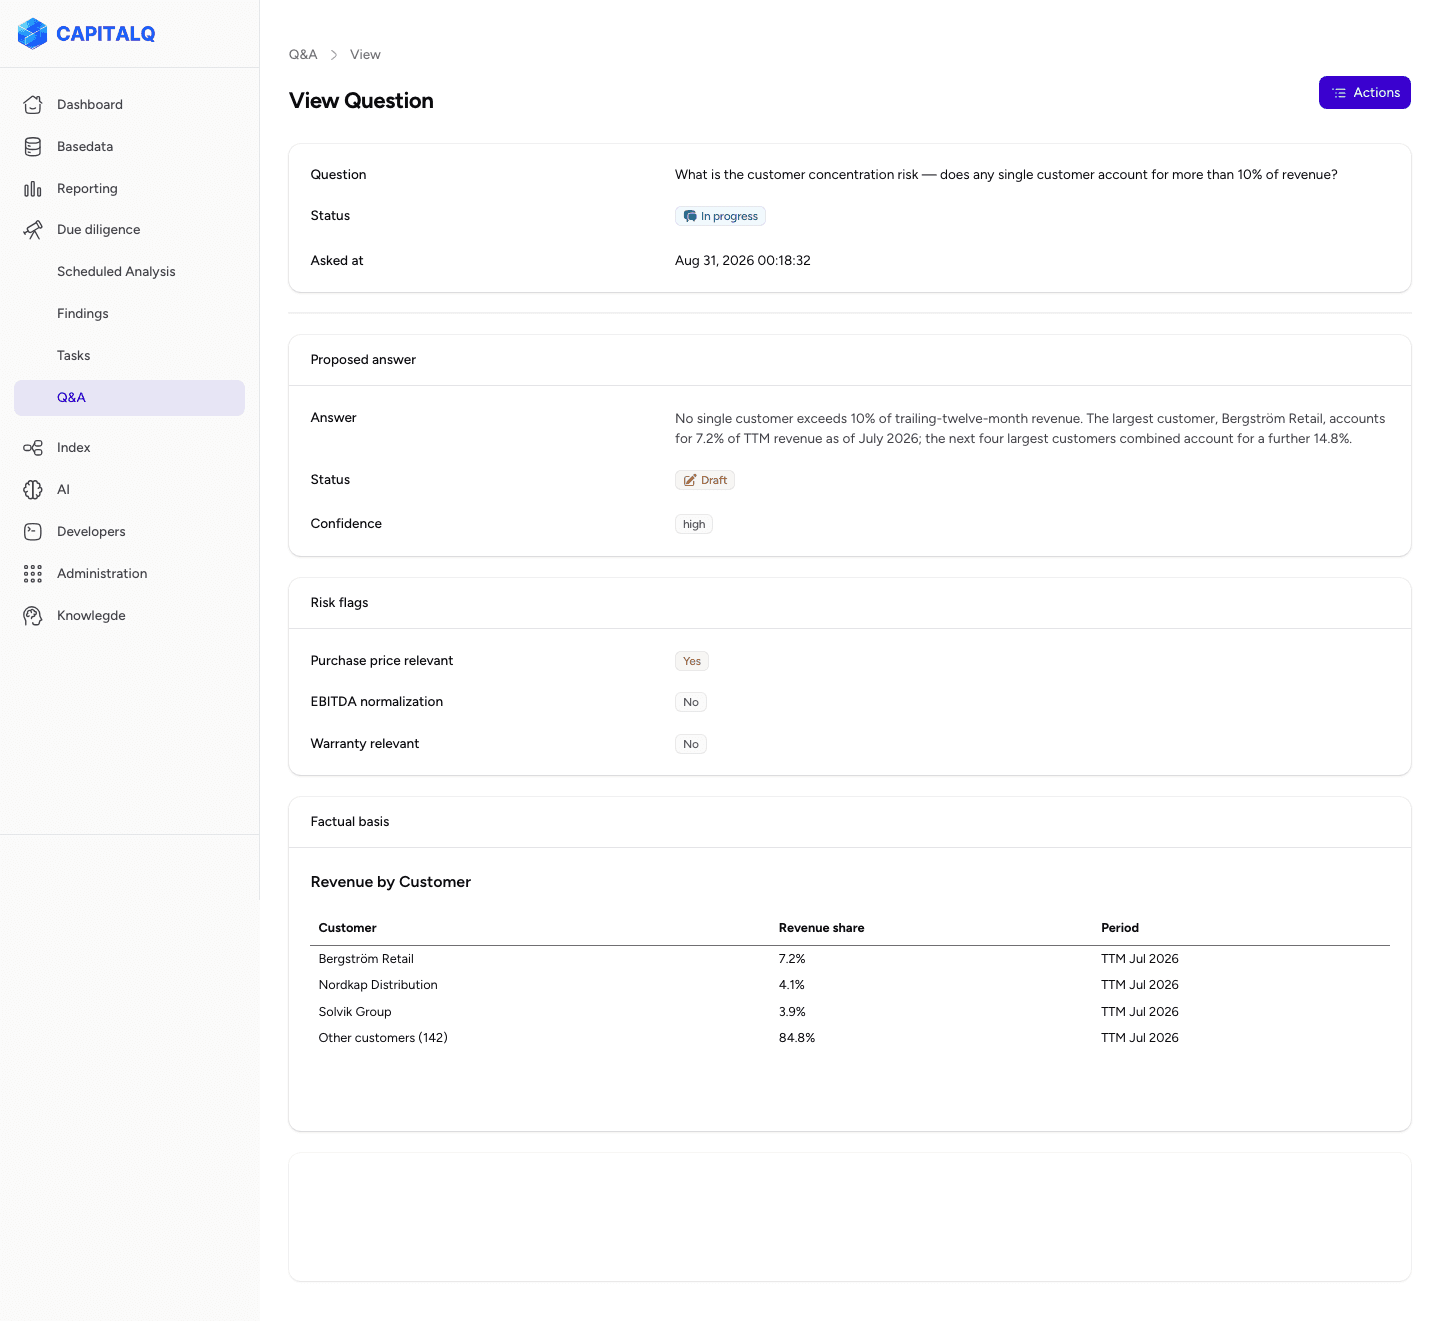Click the Yes badge for Purchase price relevant
Viewport: 1440px width, 1321px height.
tap(692, 661)
